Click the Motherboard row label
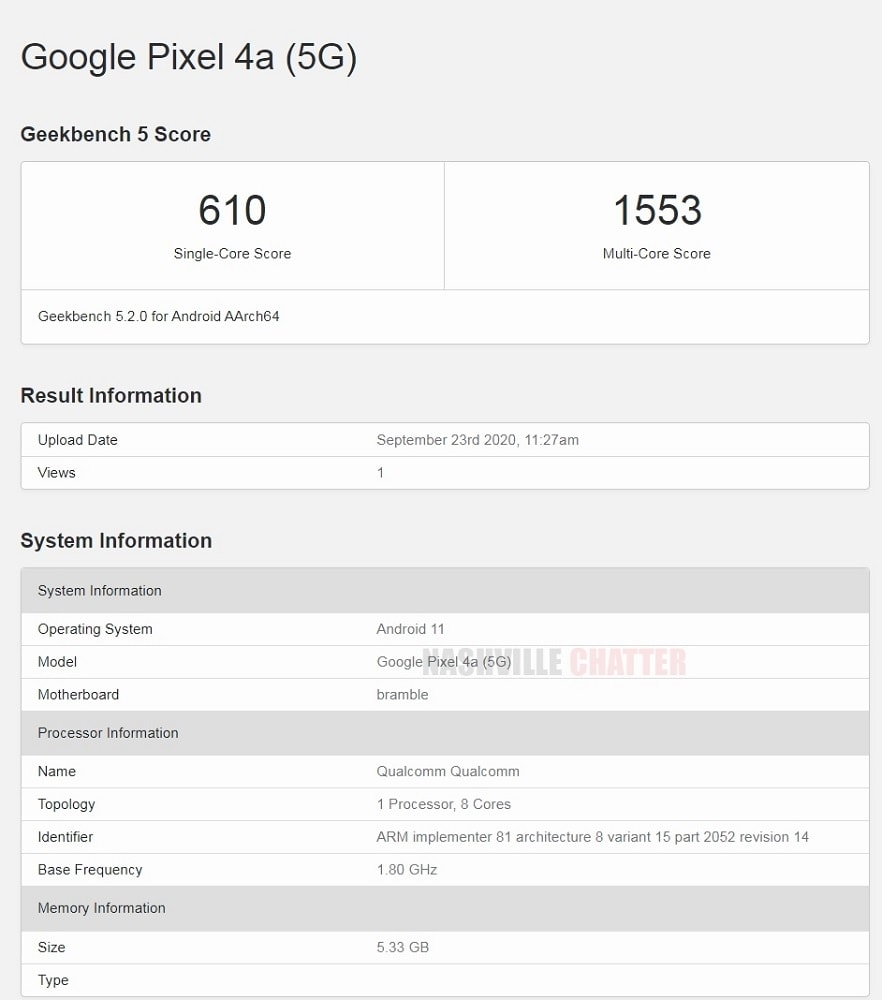Image resolution: width=882 pixels, height=1000 pixels. 78,695
